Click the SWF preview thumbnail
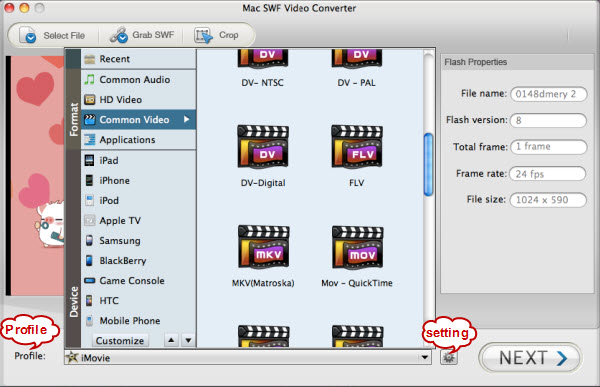600x387 pixels. coord(36,175)
